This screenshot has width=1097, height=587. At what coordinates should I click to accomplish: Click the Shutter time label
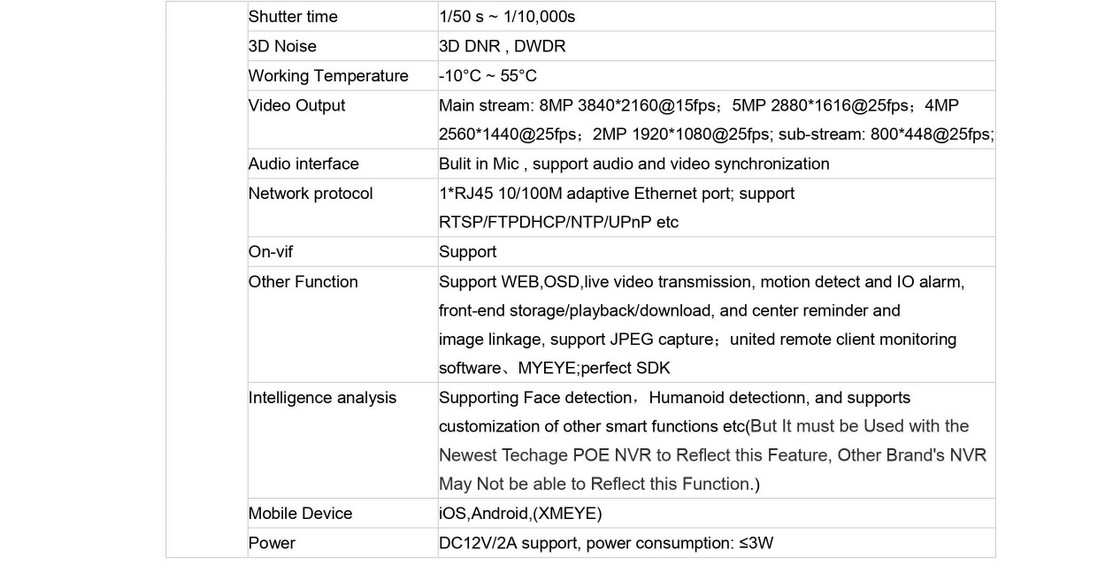(292, 17)
